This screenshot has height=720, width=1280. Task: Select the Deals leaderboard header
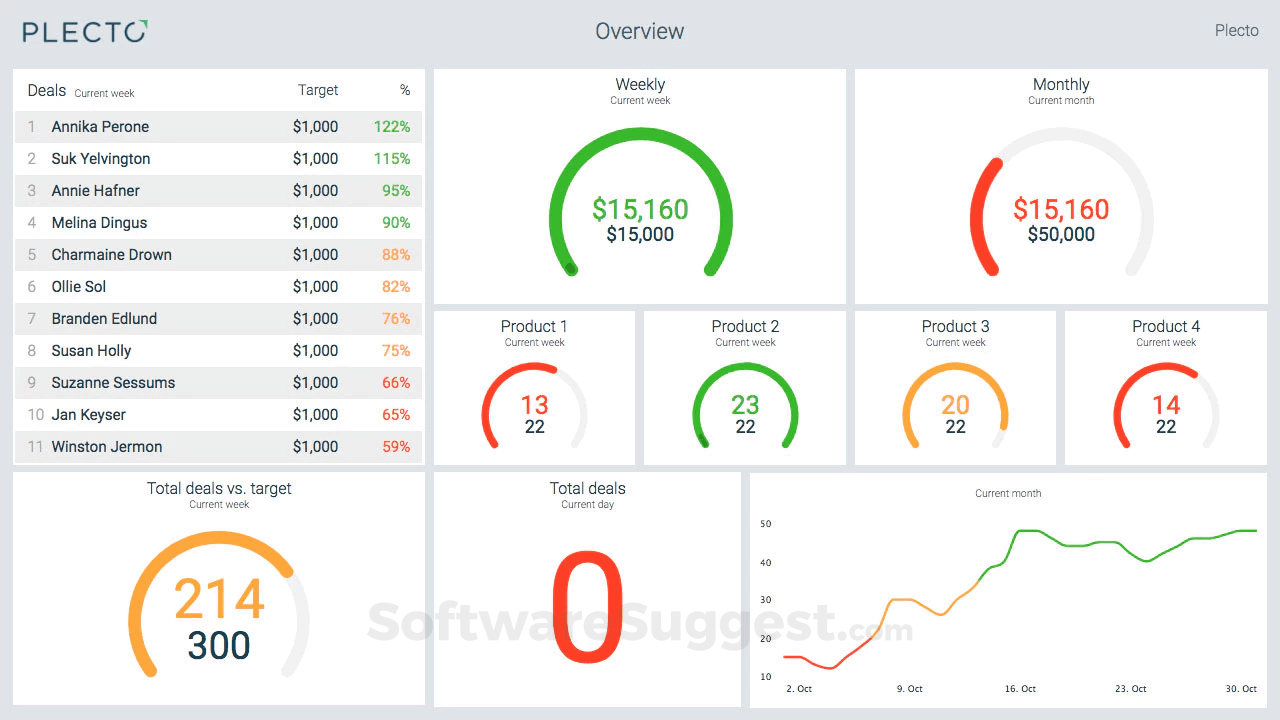point(46,90)
